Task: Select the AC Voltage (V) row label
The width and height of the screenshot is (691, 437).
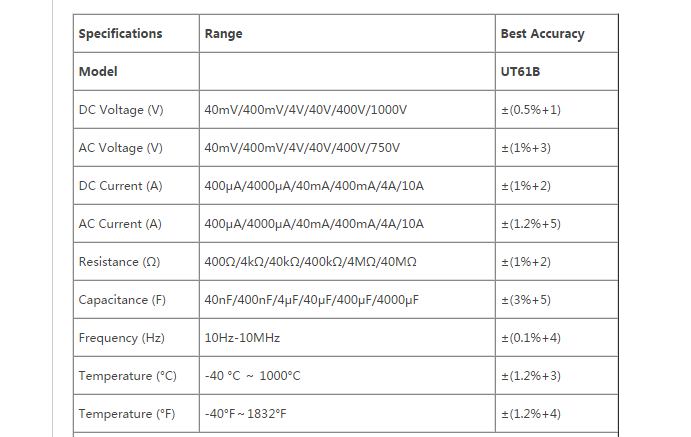Action: coord(120,148)
